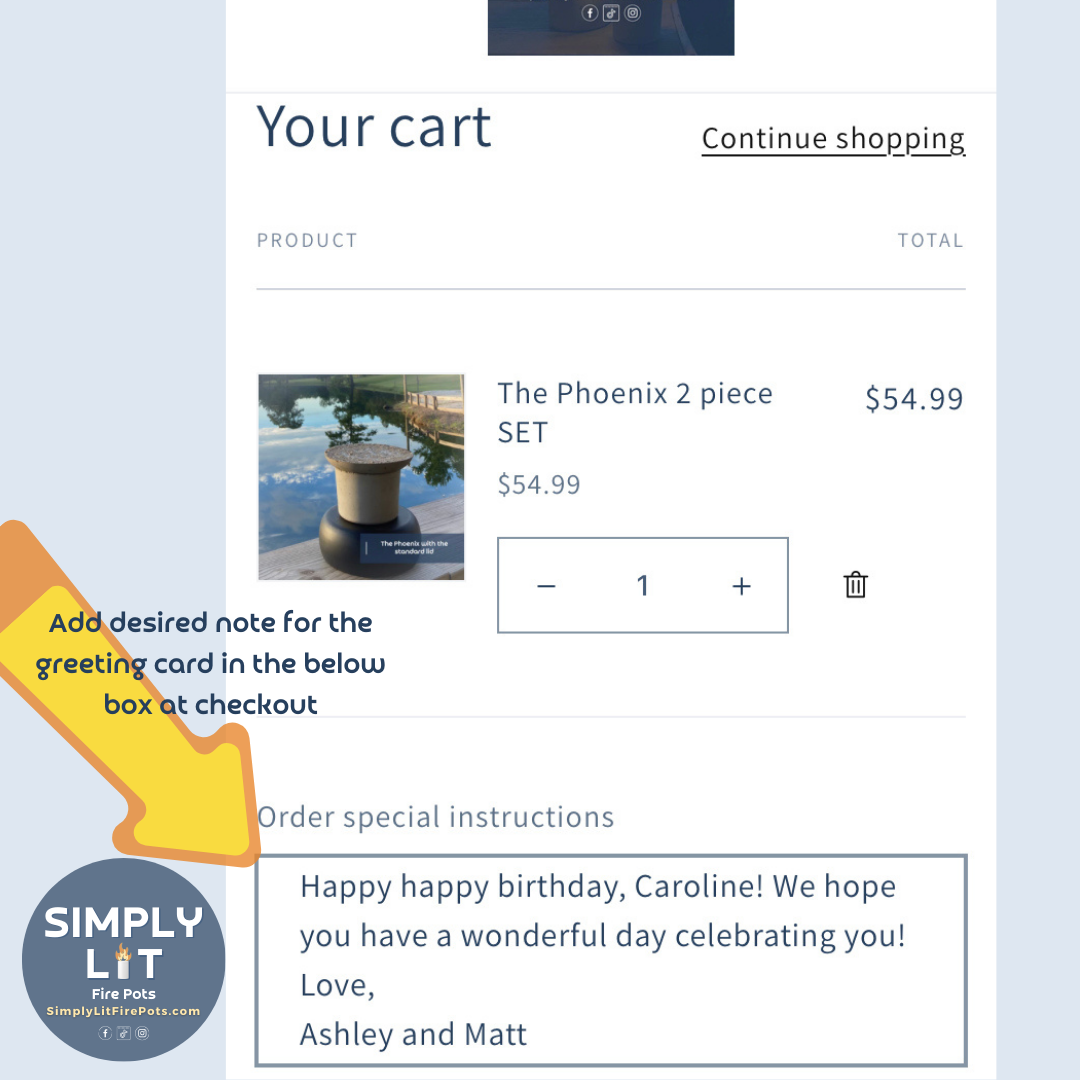This screenshot has height=1080, width=1080.
Task: Click the $54.99 total price
Action: 914,398
